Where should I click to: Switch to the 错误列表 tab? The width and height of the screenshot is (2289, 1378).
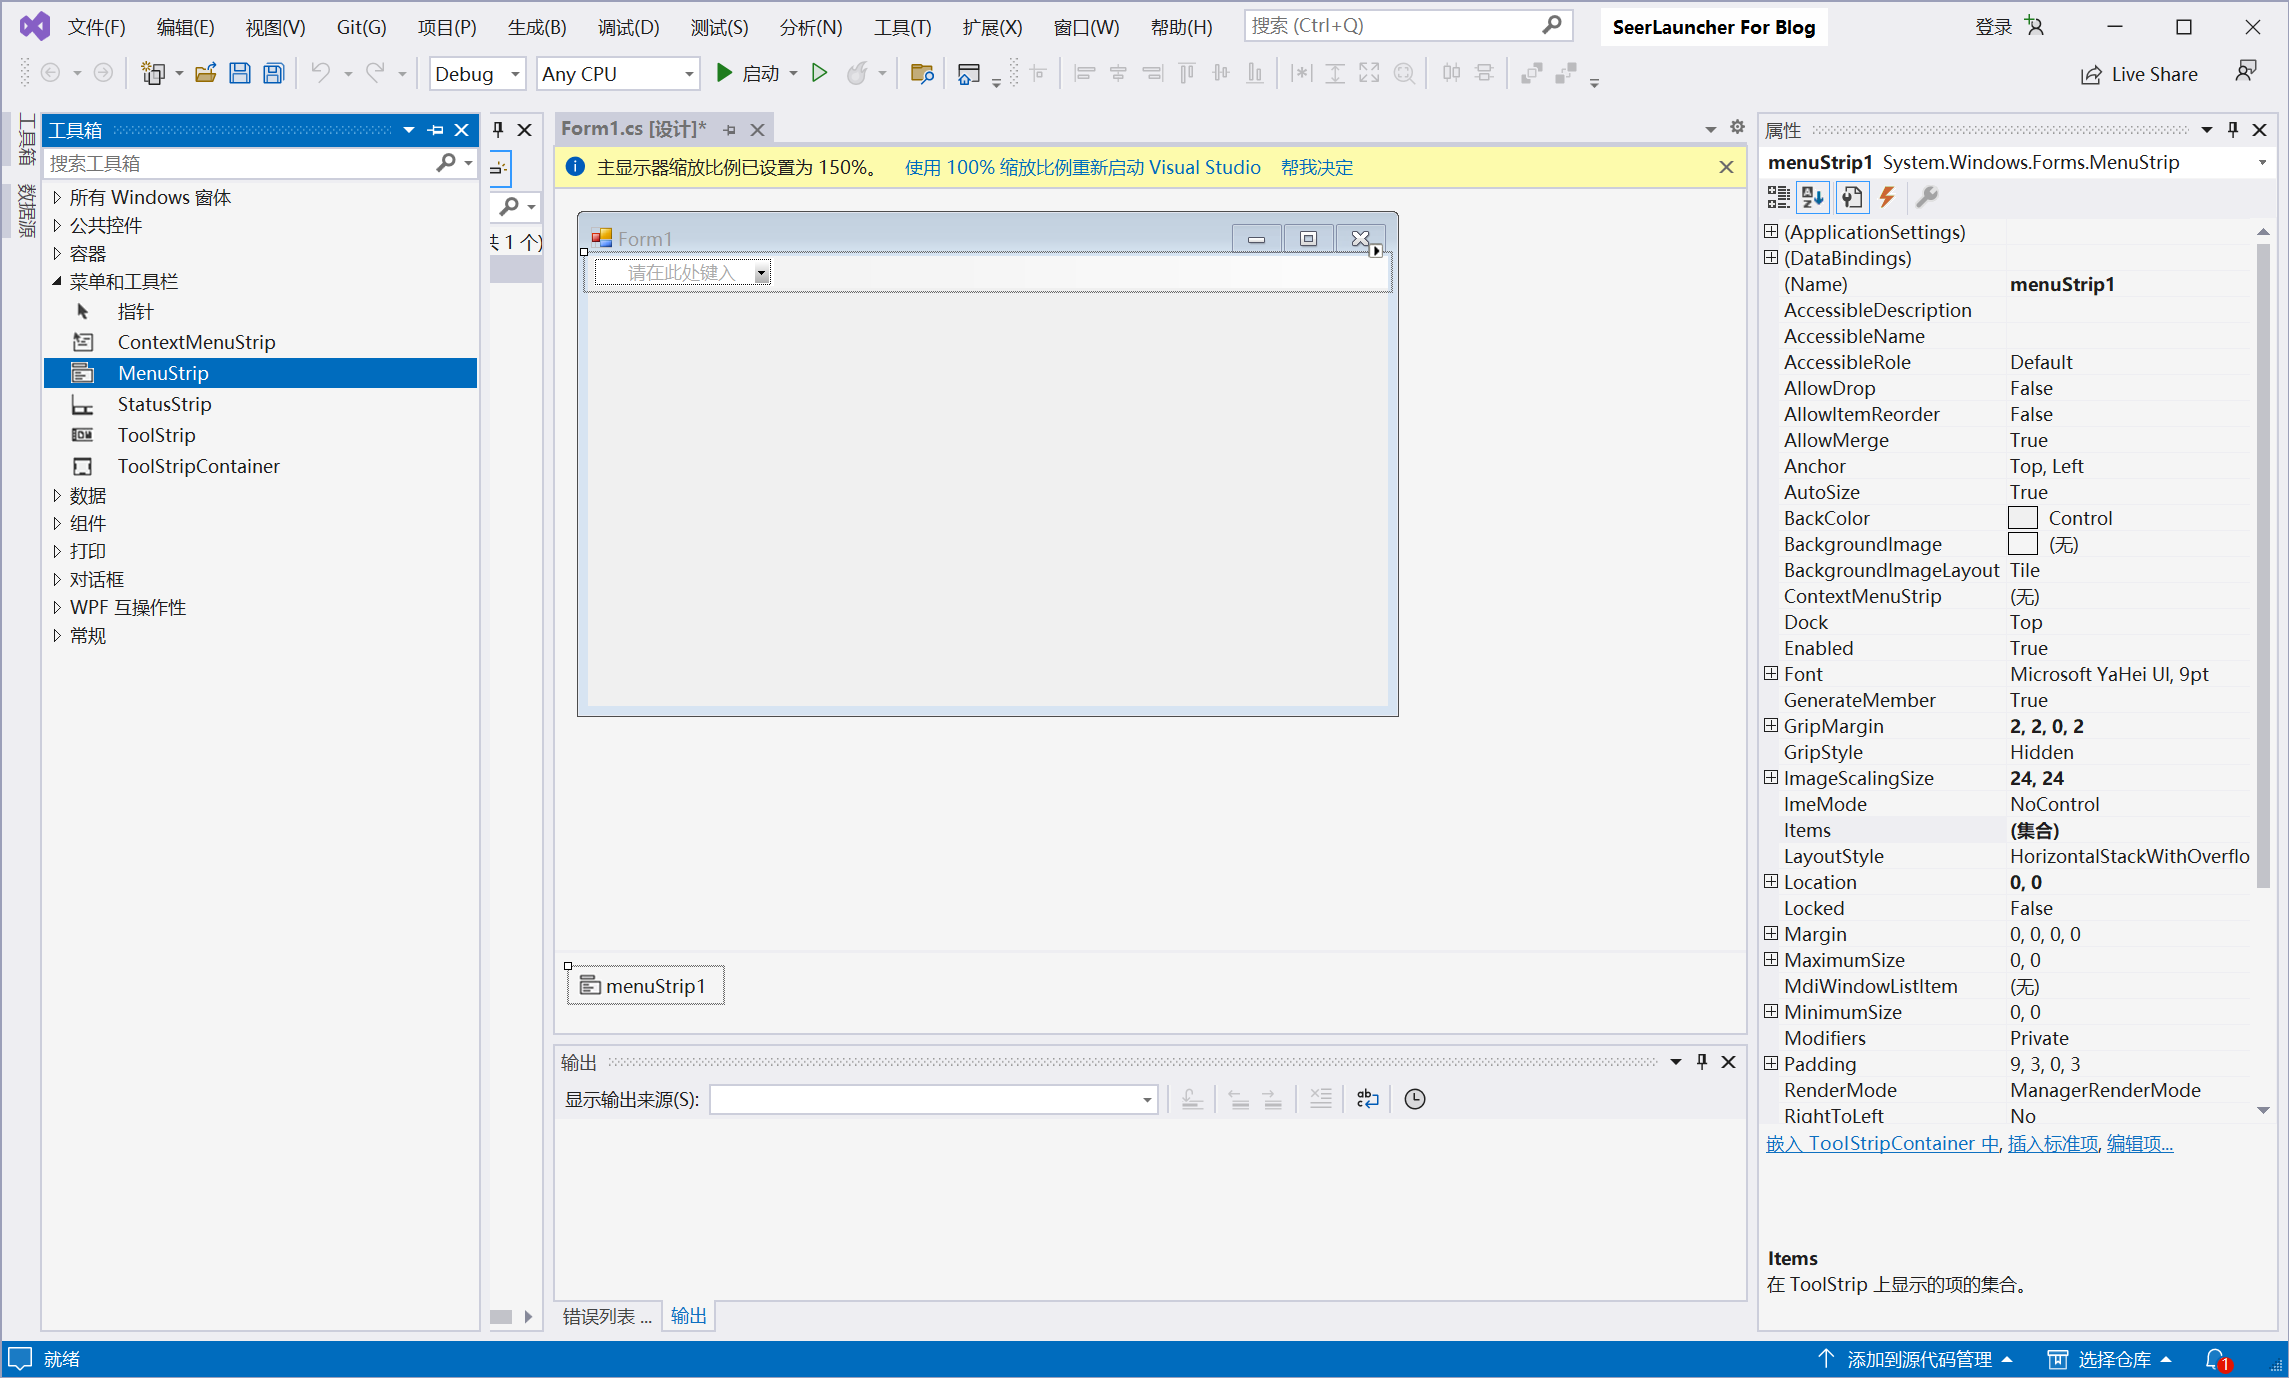point(606,1316)
